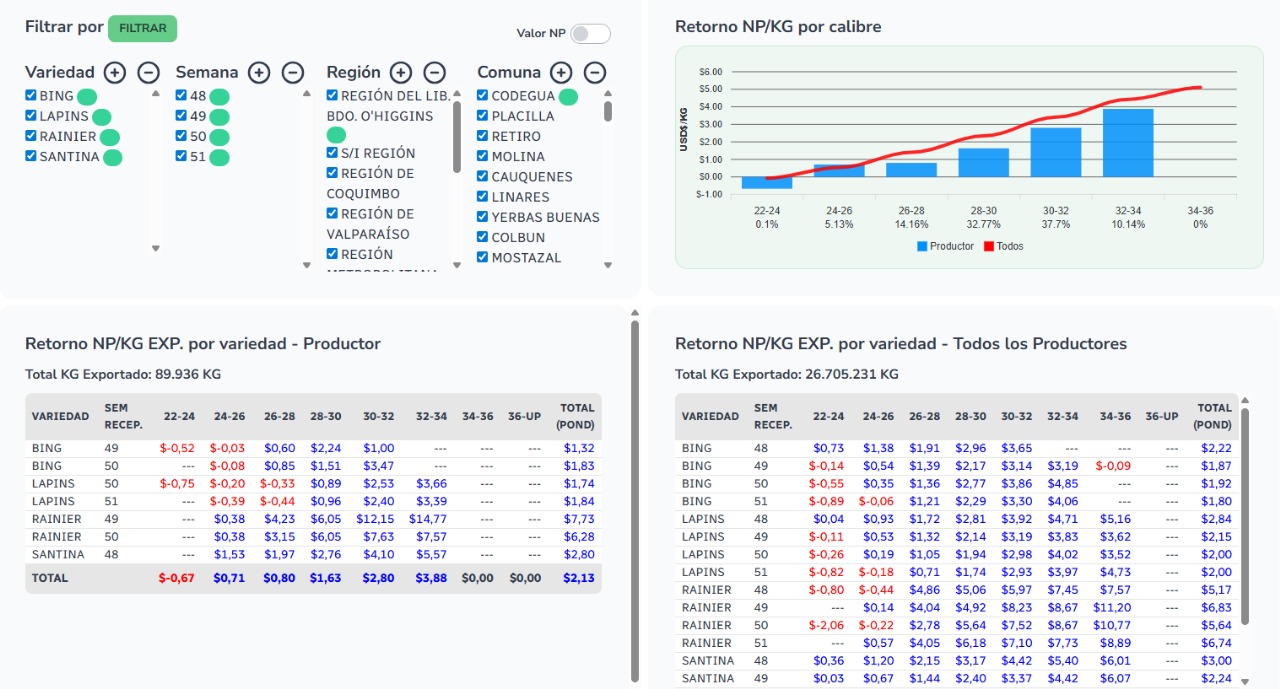This screenshot has height=689, width=1280.
Task: Click the red Todos legend swatch
Action: tap(988, 246)
